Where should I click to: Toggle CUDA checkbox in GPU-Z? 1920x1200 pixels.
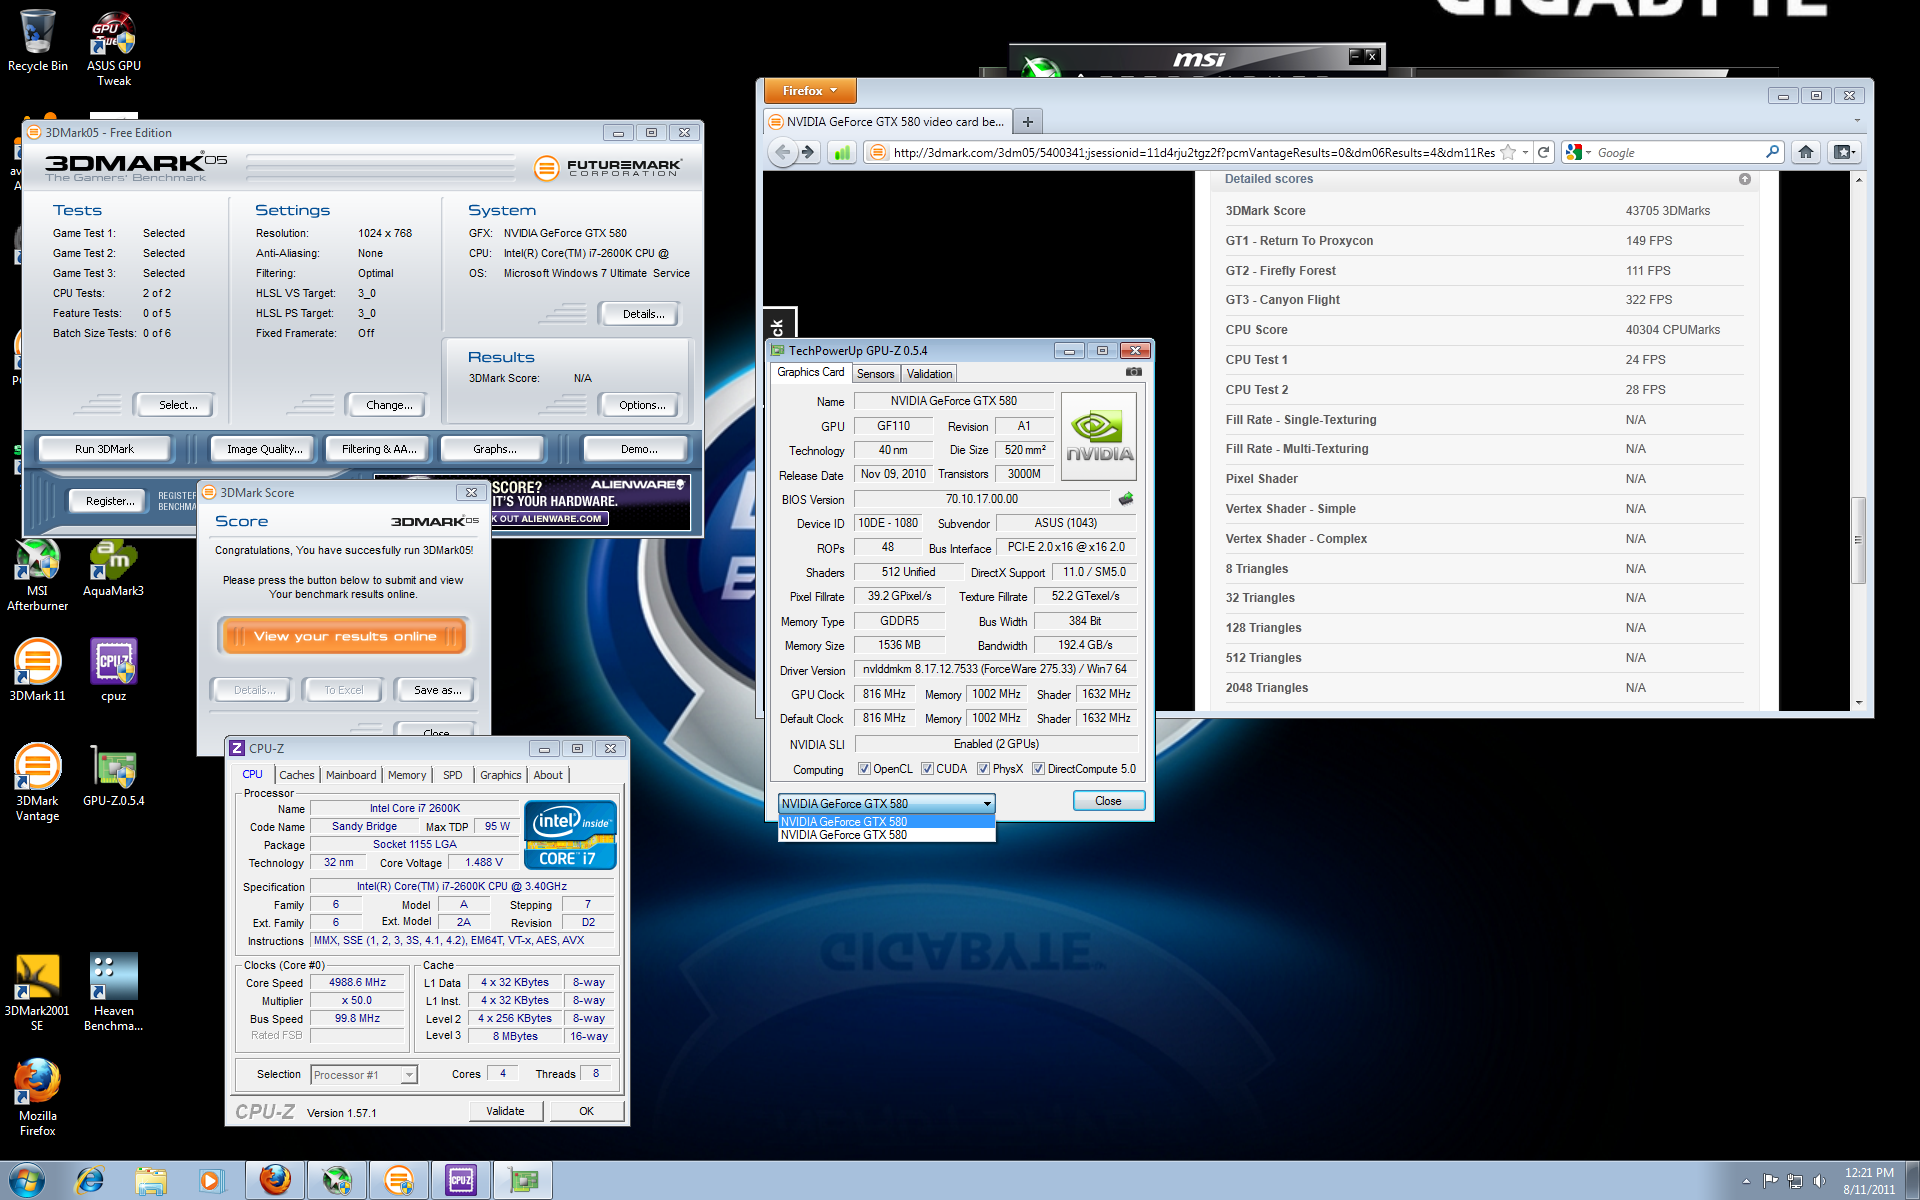927,769
